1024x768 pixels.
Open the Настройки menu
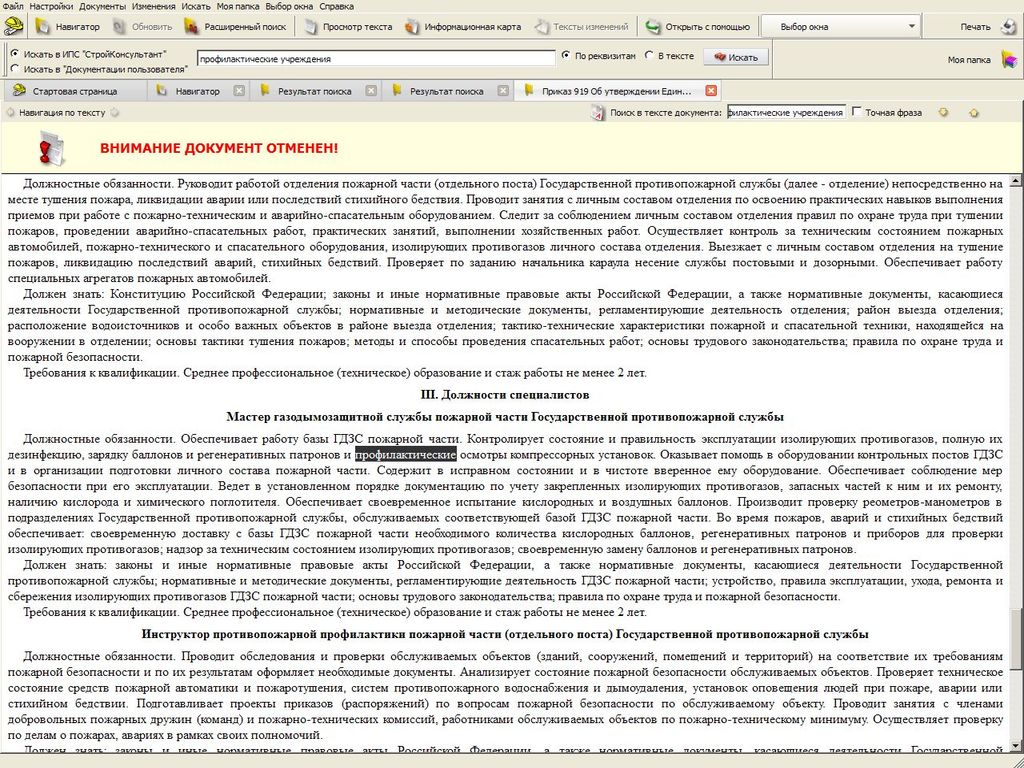[x=52, y=7]
